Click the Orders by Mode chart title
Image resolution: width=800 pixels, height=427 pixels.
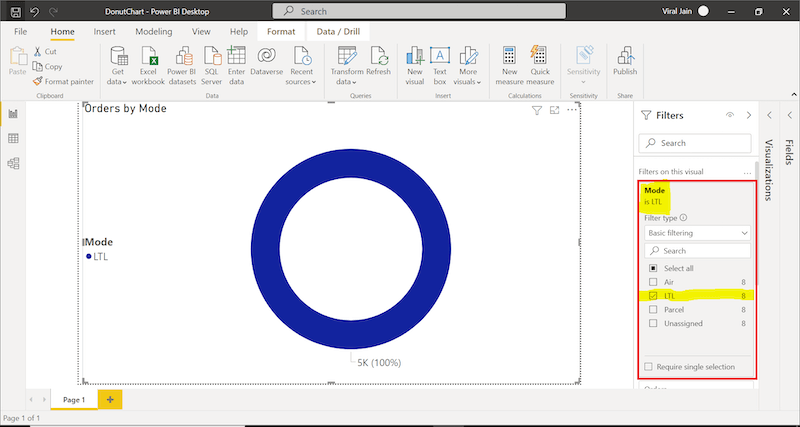tap(126, 108)
